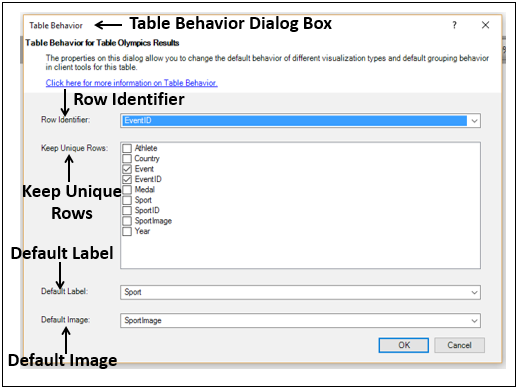This screenshot has width=518, height=389.
Task: Open the Row Identifier dropdown arrow
Action: (x=474, y=121)
